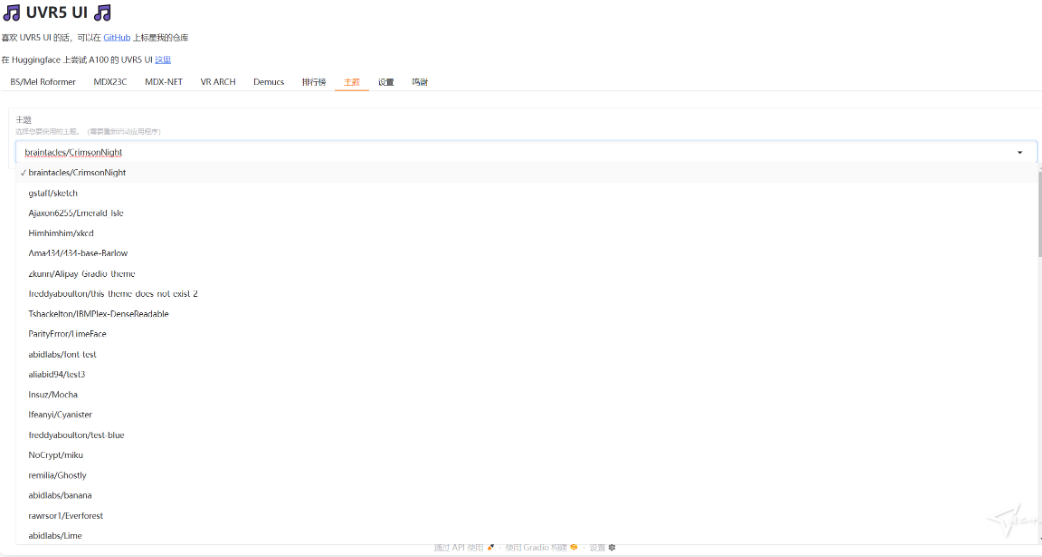Select the NoCrypt/miku theme

[526, 455]
